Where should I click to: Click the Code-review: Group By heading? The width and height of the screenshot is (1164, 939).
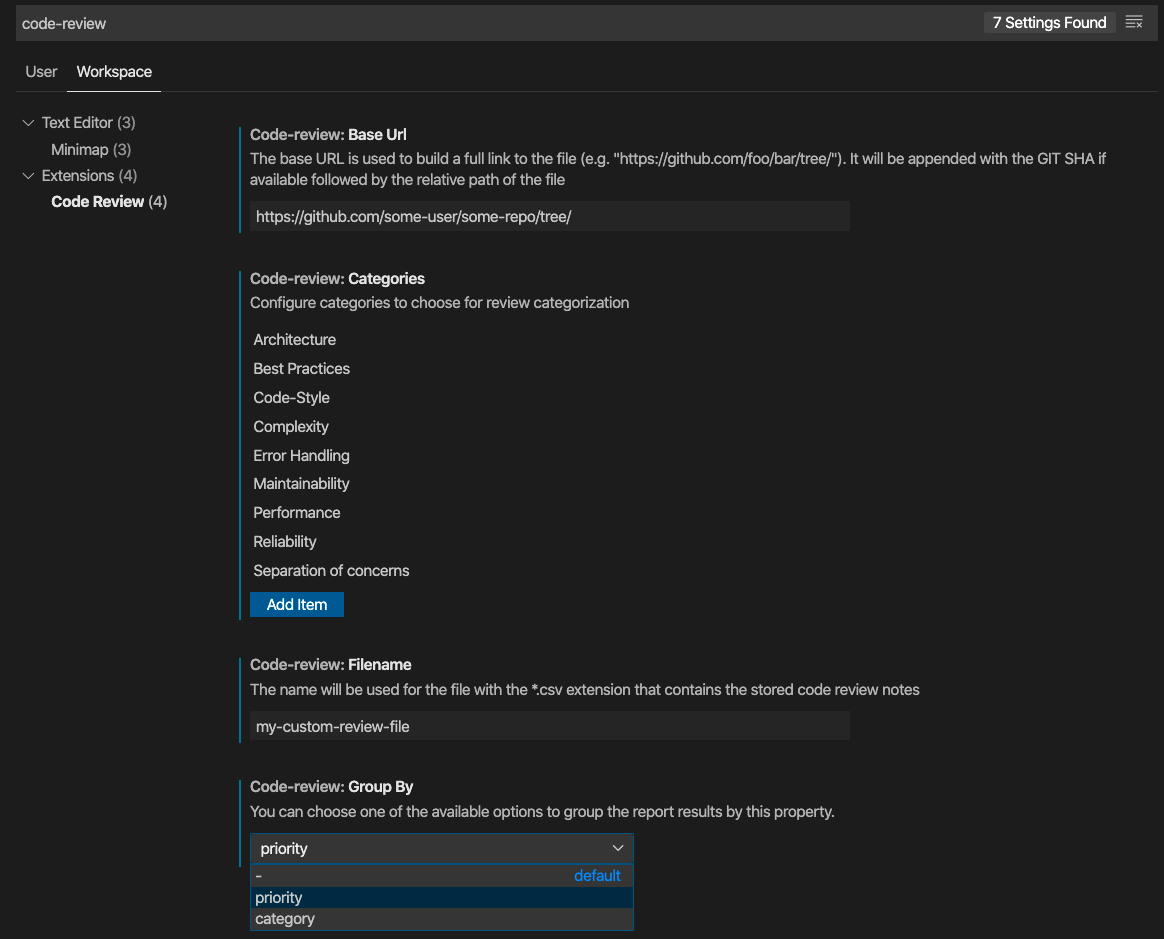(x=331, y=786)
